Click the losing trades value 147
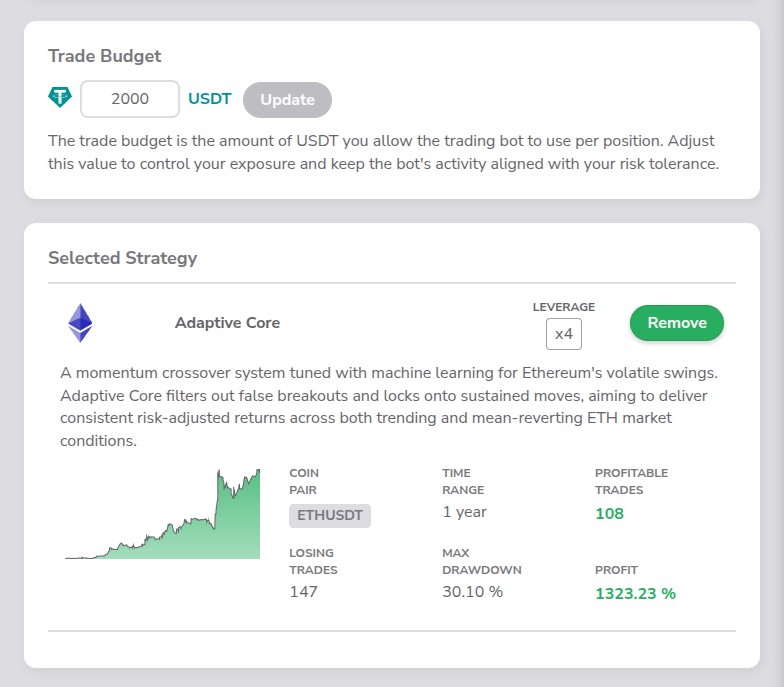Image resolution: width=784 pixels, height=687 pixels. click(x=304, y=592)
